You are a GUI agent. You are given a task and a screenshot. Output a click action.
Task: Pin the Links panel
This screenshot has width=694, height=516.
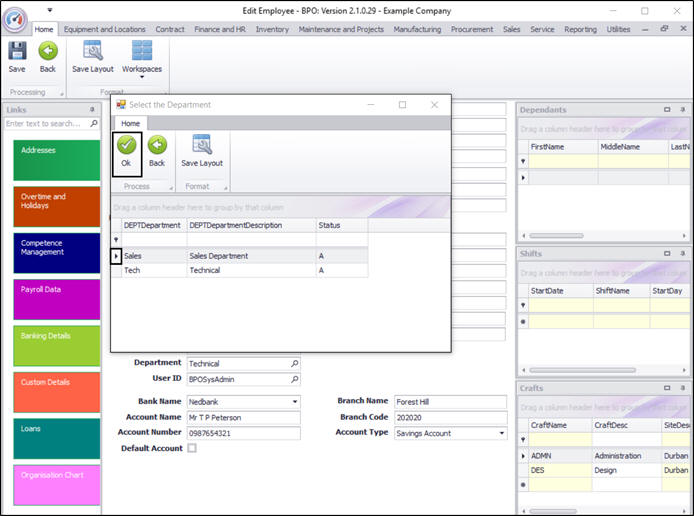(92, 109)
